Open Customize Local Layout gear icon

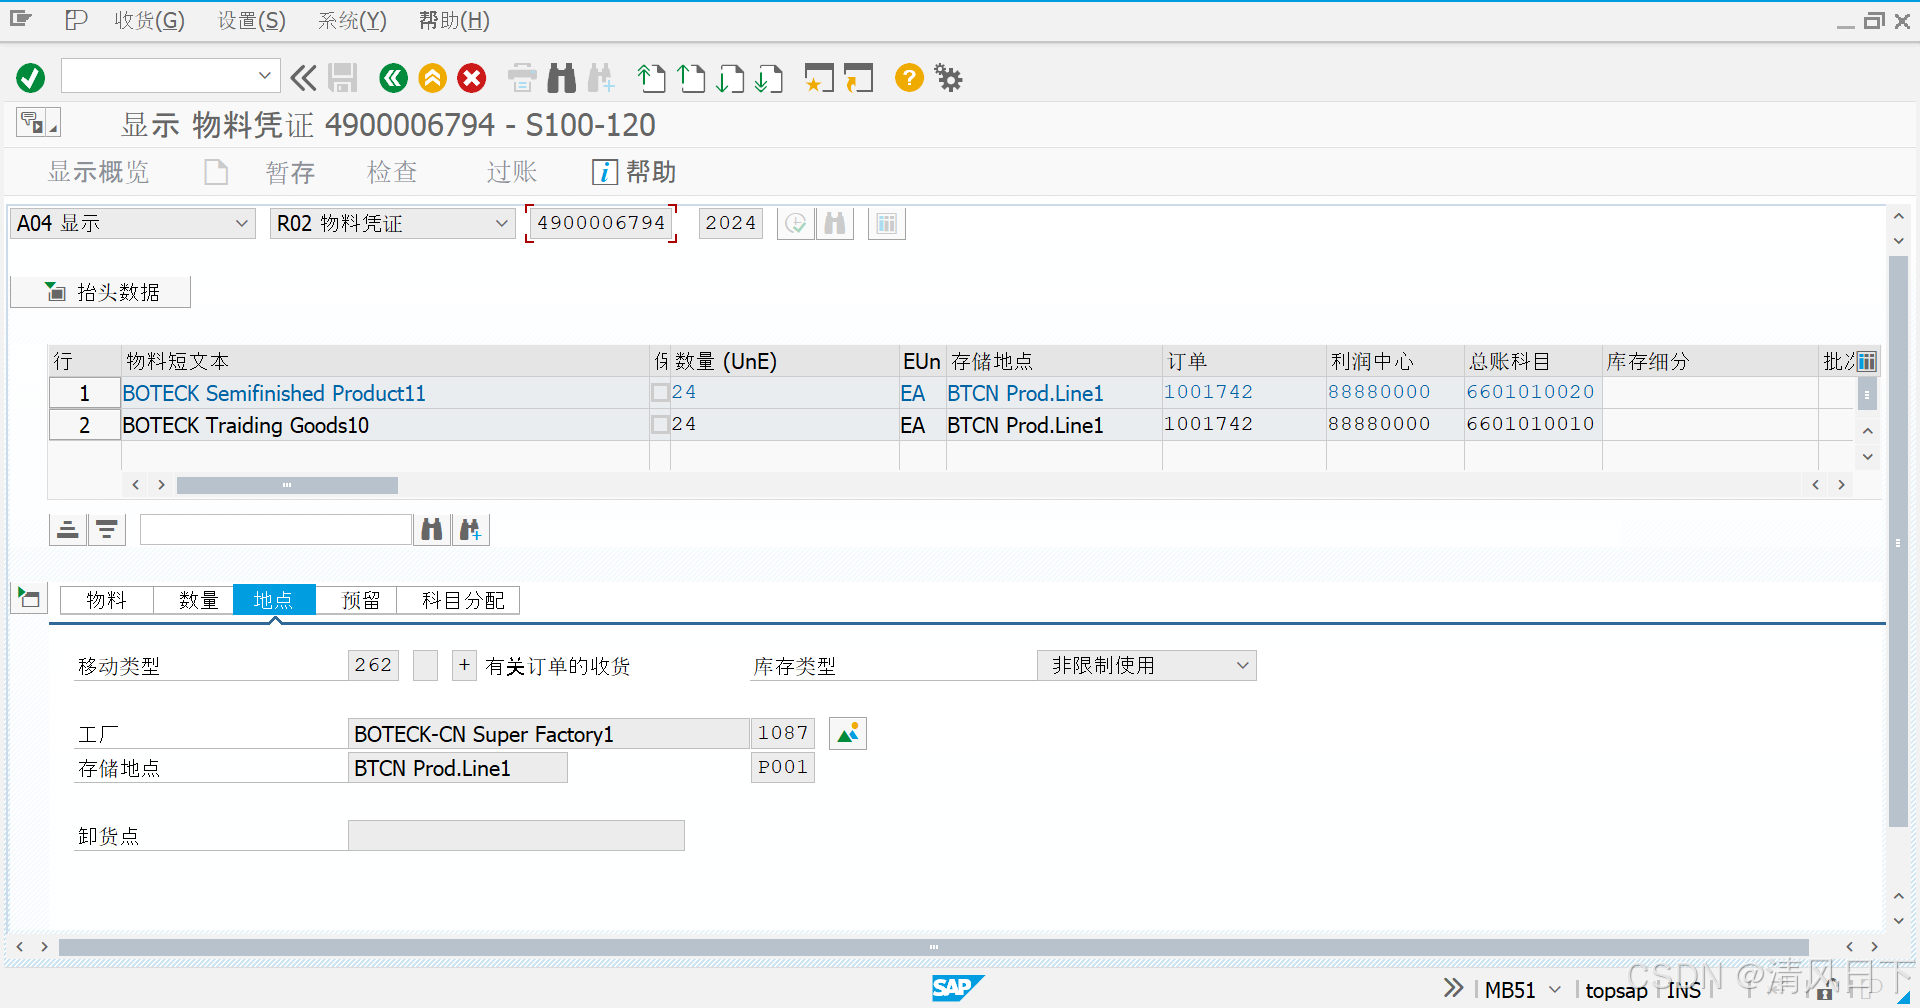click(x=948, y=77)
